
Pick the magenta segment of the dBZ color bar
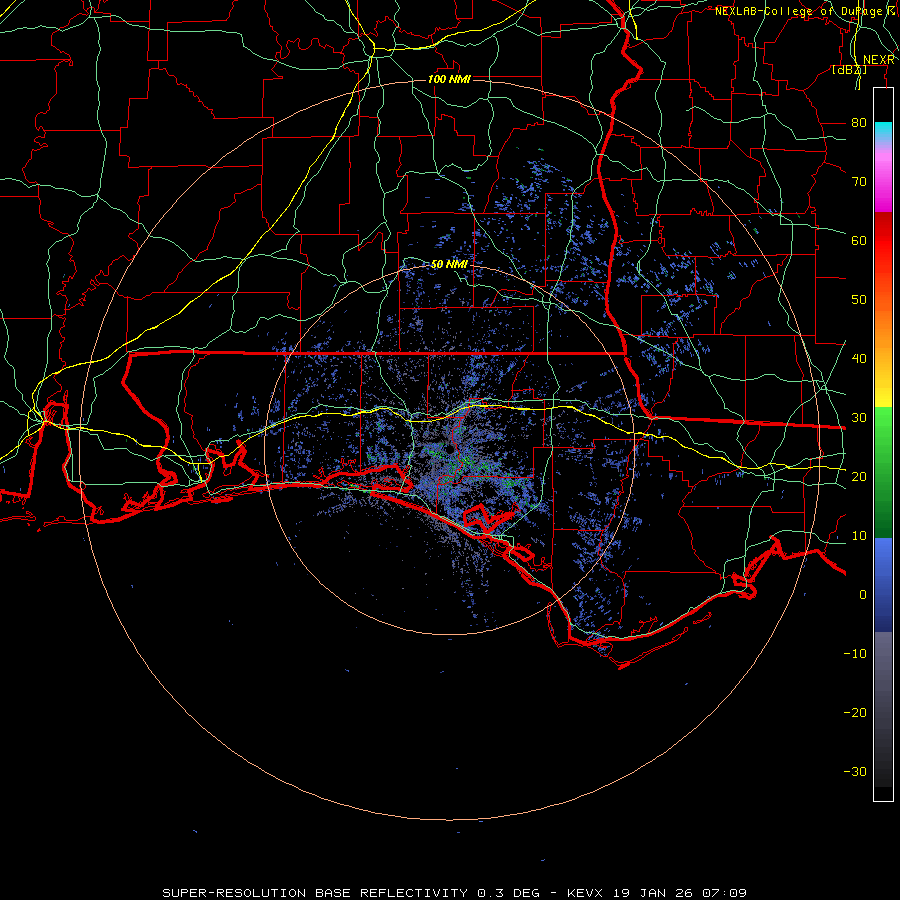(x=883, y=184)
